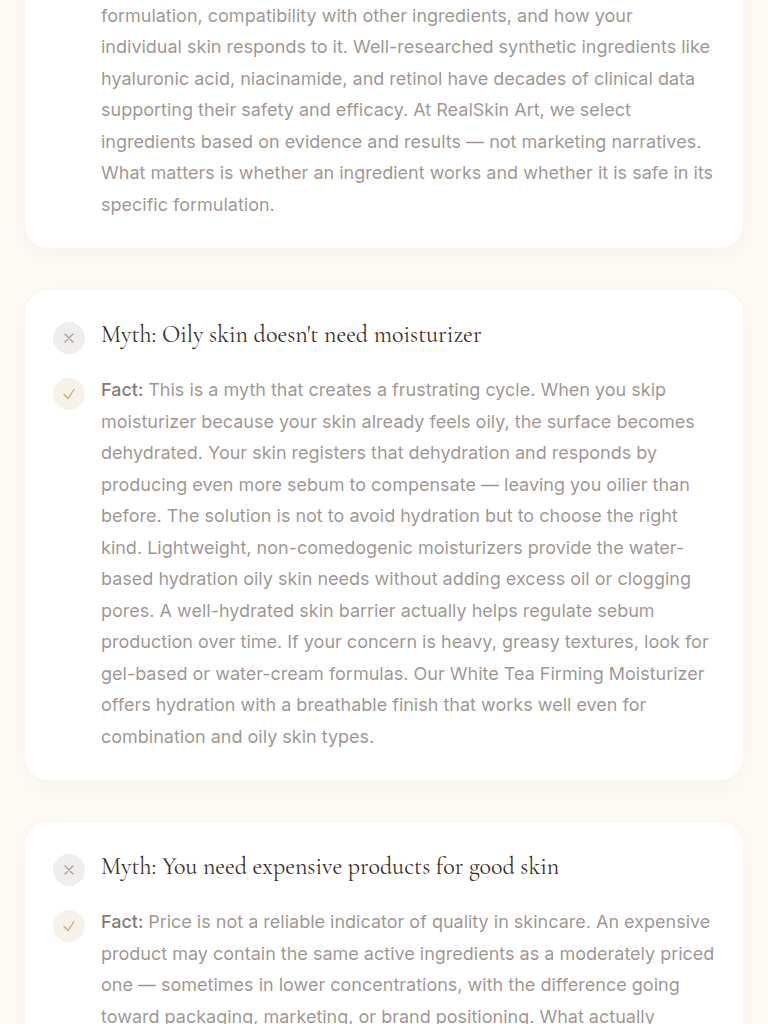Click the bold "Fact:" label in the expensive products card
Image resolution: width=768 pixels, height=1024 pixels.
coord(122,922)
